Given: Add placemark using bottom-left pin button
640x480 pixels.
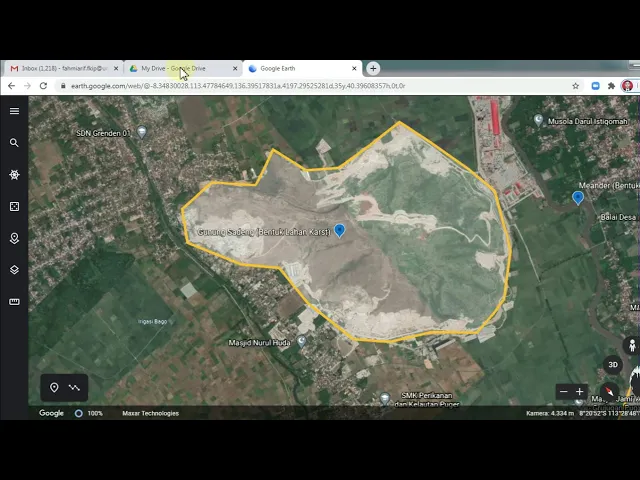Looking at the screenshot, I should click(x=54, y=387).
